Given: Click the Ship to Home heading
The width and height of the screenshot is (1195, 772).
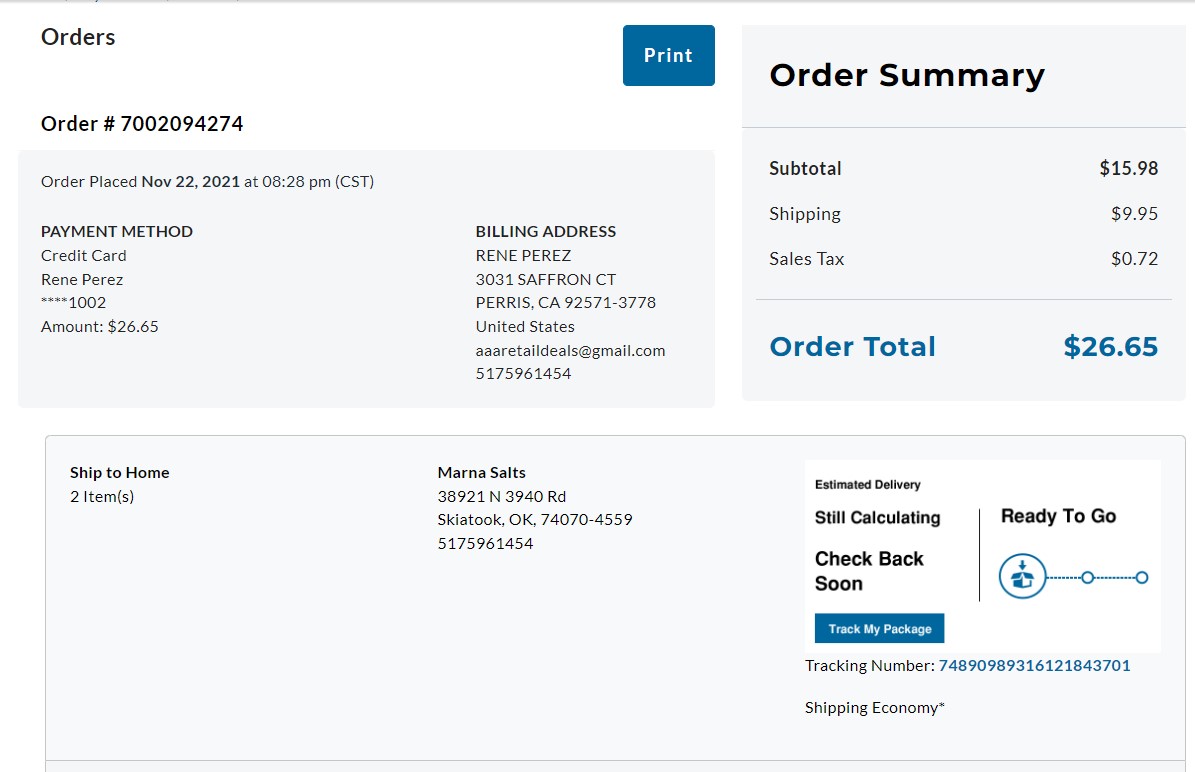Looking at the screenshot, I should (x=120, y=472).
